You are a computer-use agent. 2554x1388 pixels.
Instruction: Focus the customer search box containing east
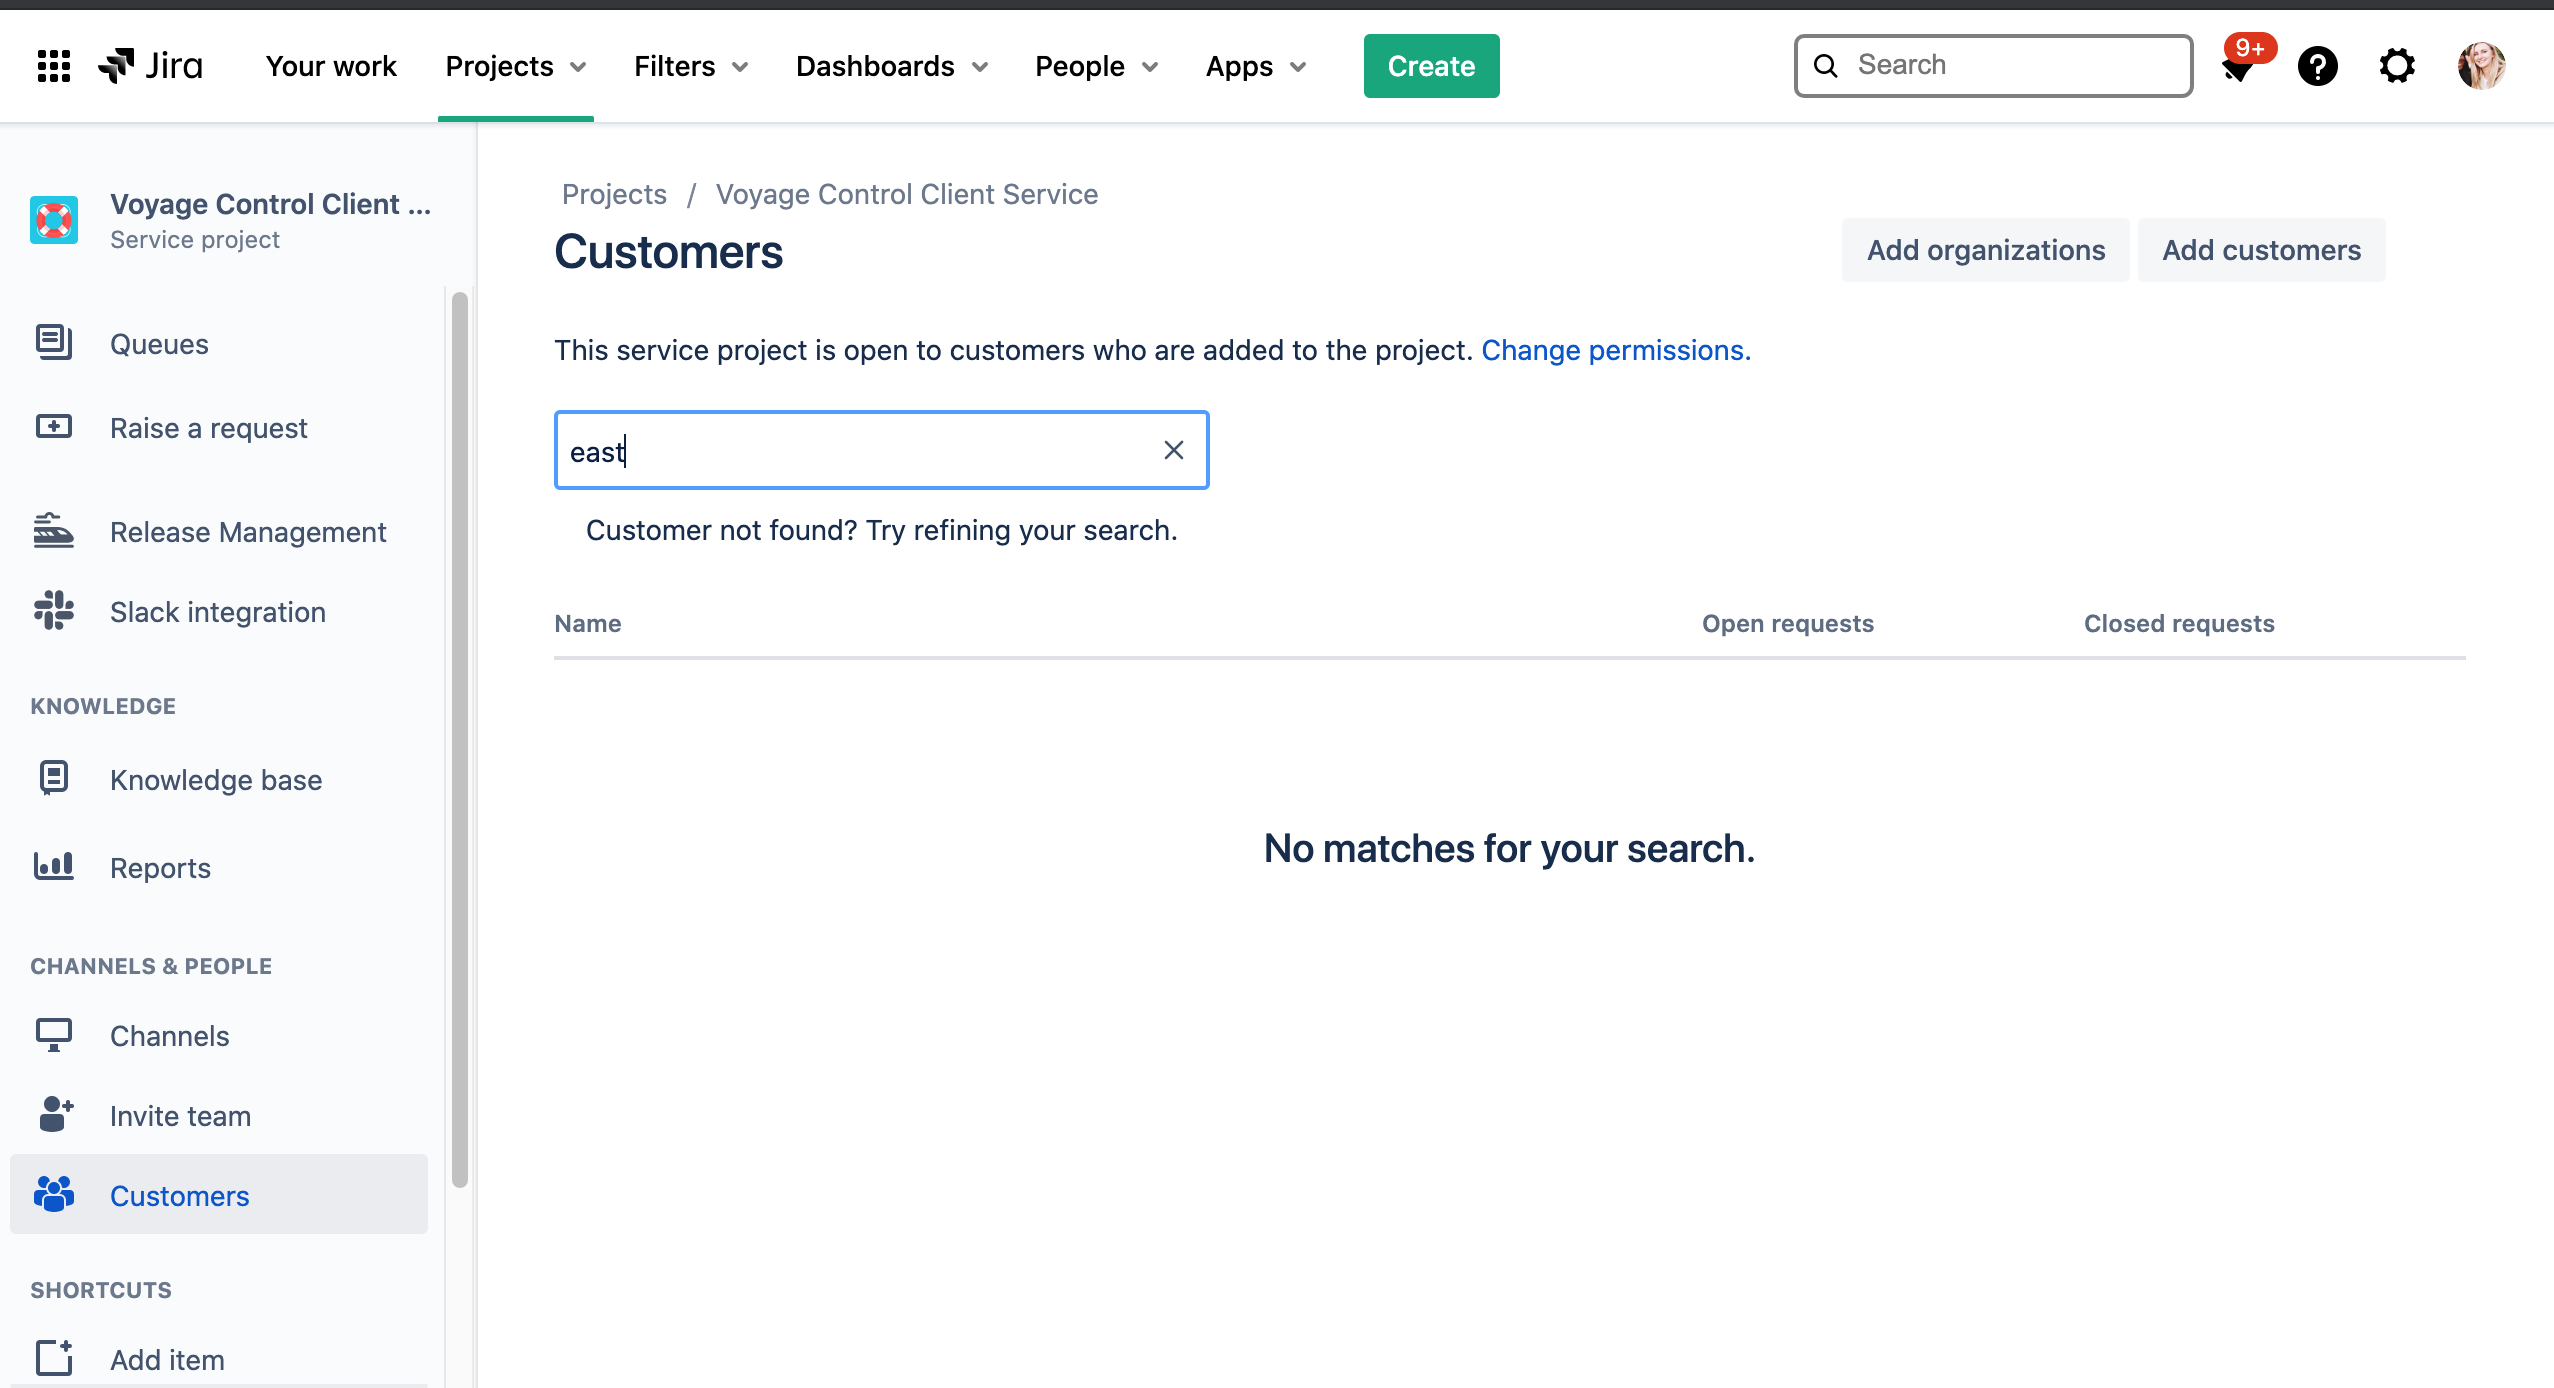click(x=881, y=450)
